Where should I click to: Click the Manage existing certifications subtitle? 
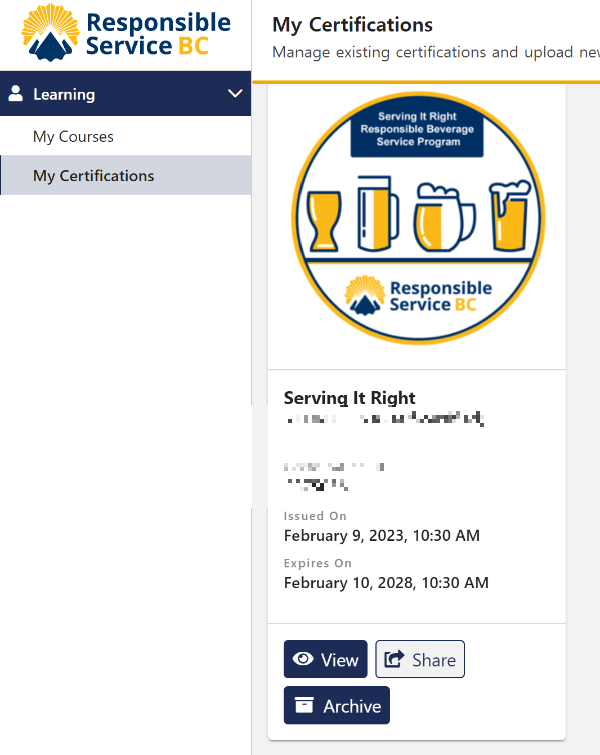pyautogui.click(x=436, y=52)
